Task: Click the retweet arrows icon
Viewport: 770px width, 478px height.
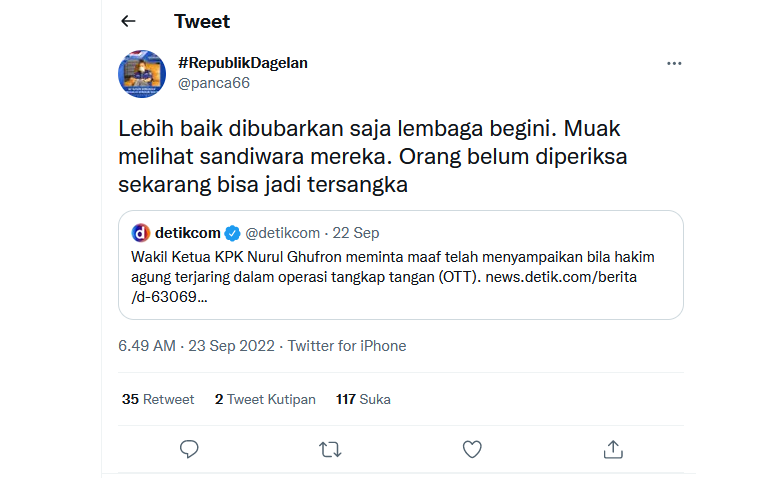Action: [330, 449]
